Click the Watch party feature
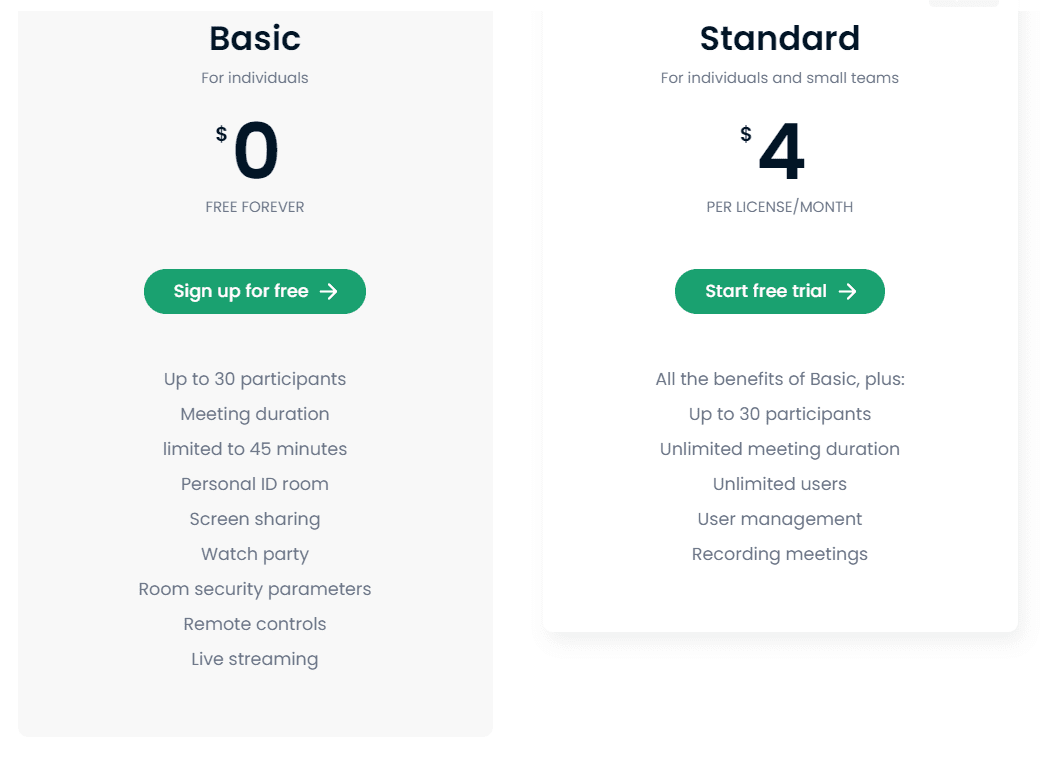 tap(255, 554)
